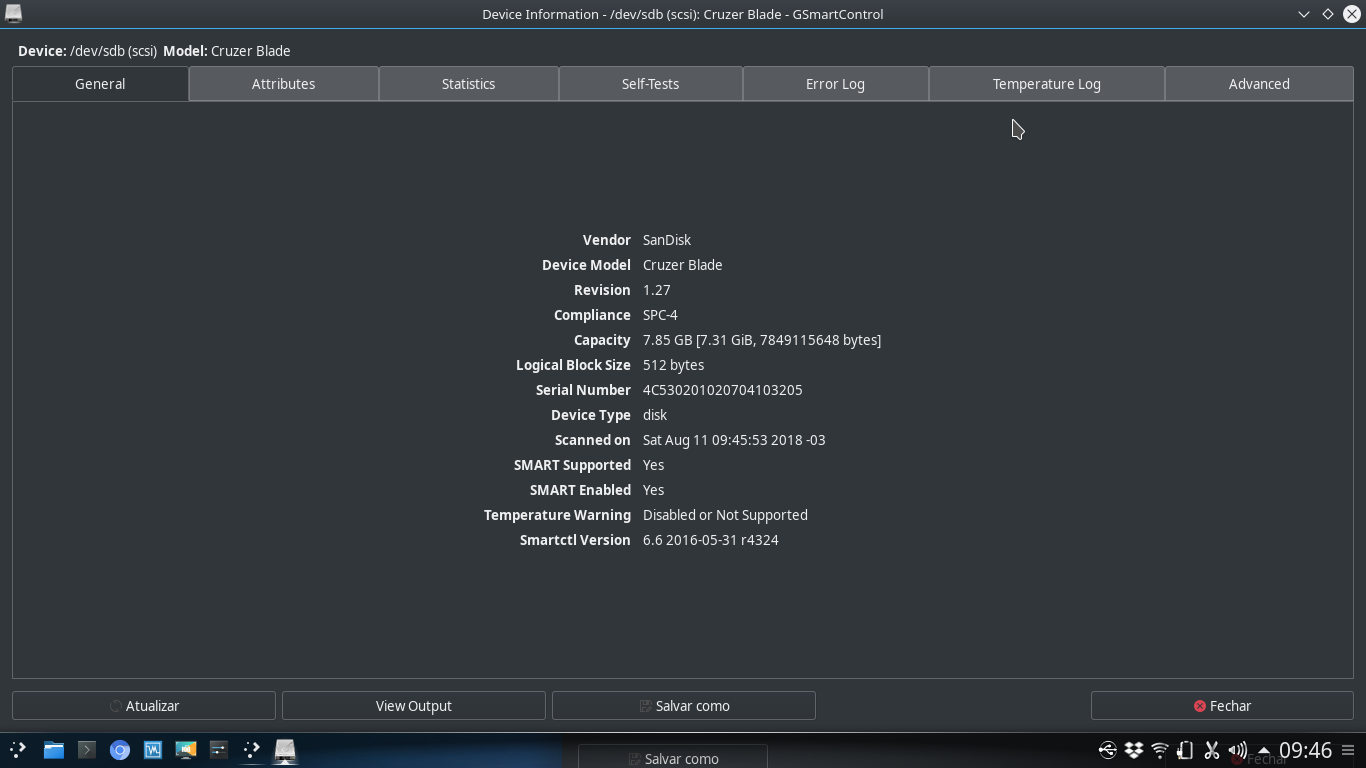View the Temperature Log tab
1366x768 pixels.
coord(1046,84)
